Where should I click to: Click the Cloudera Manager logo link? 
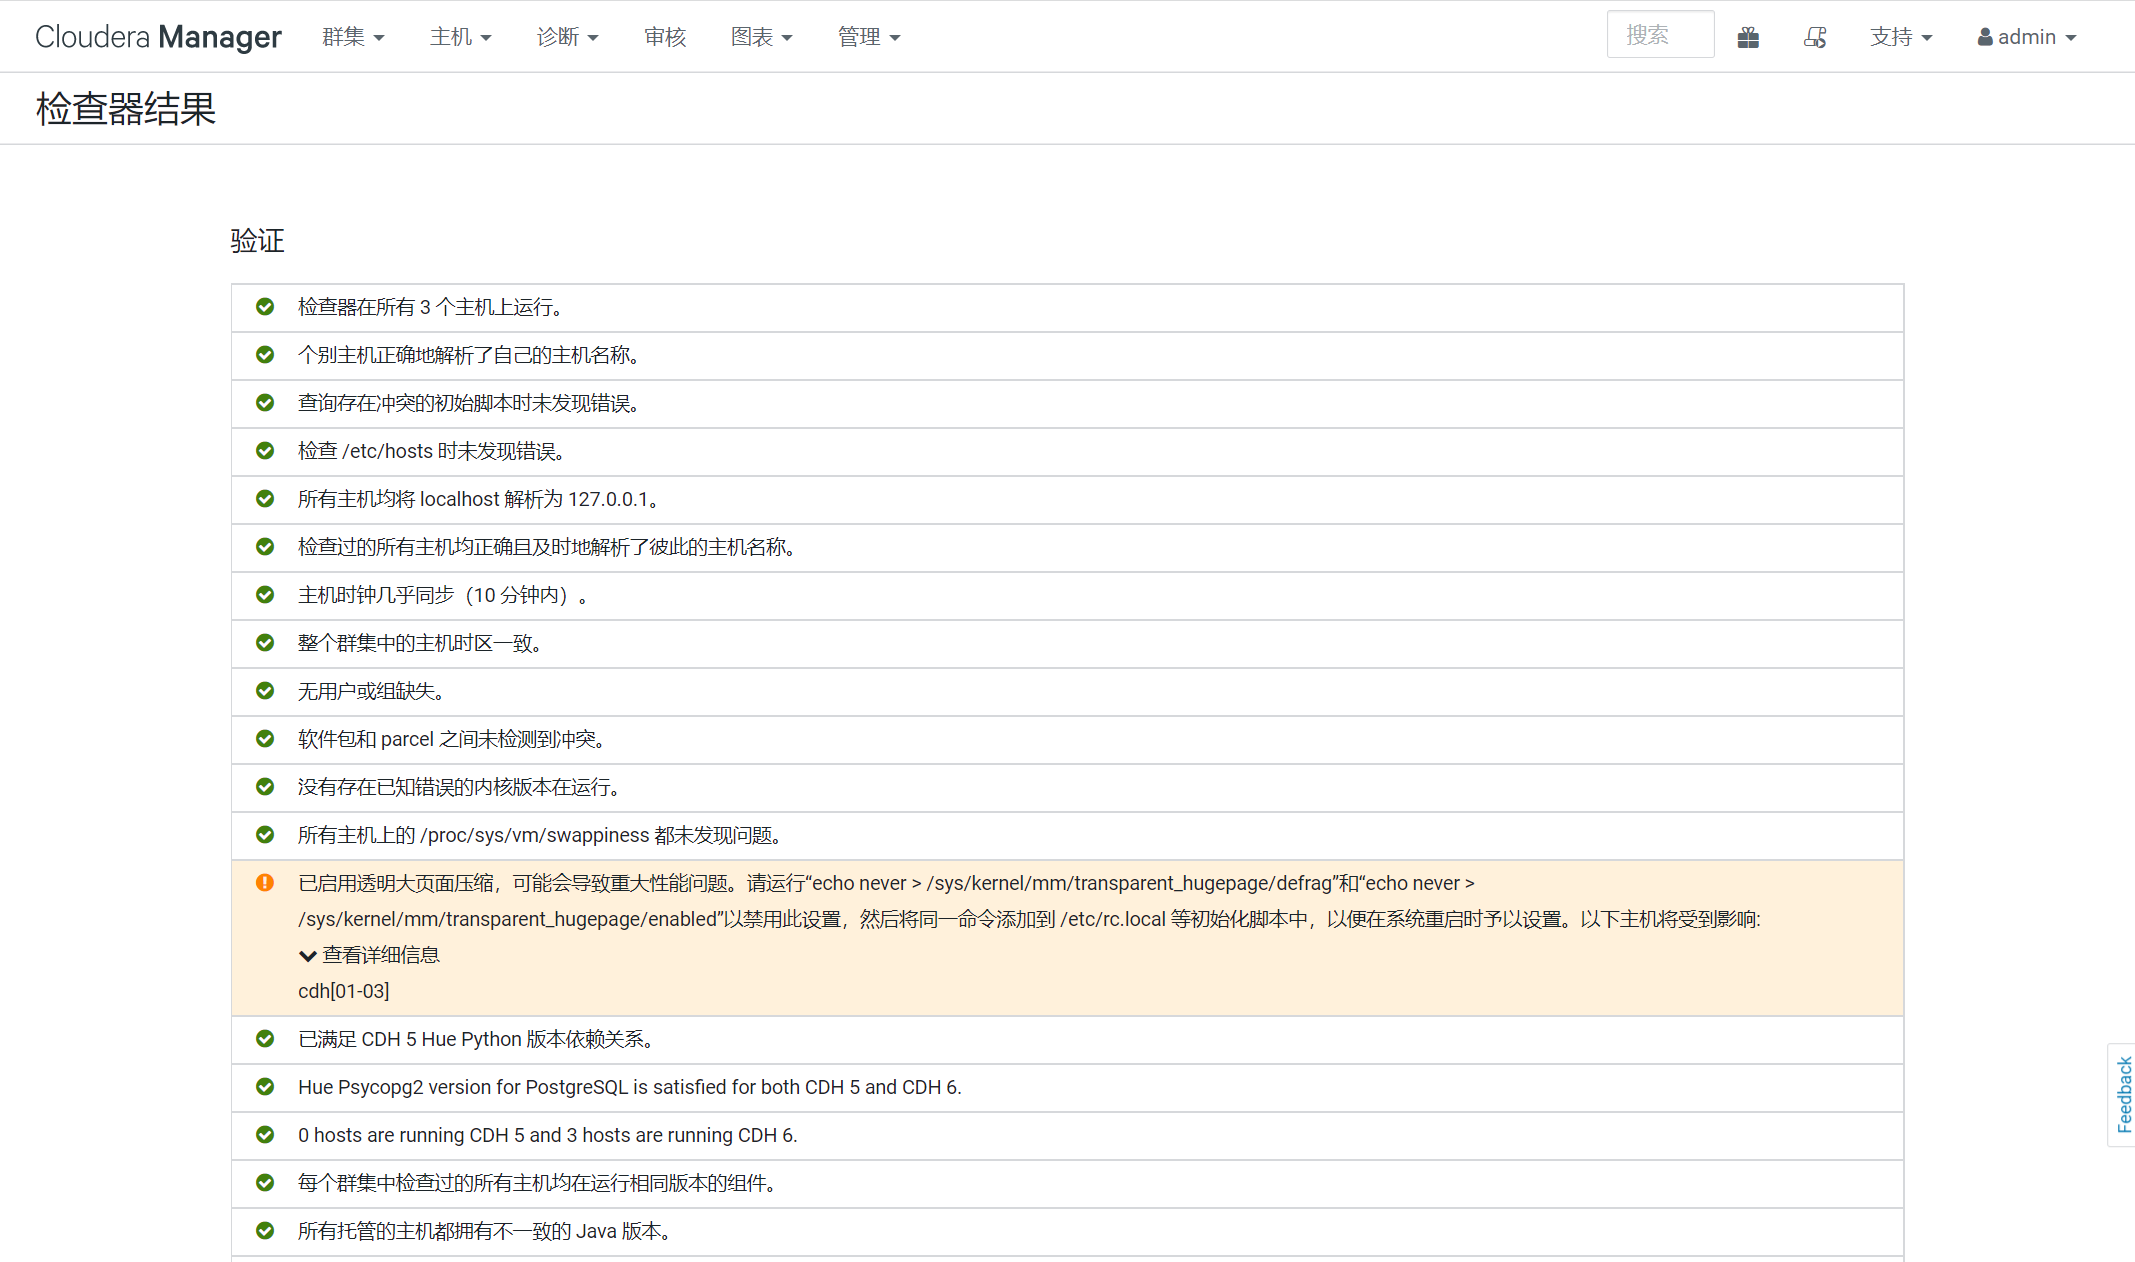point(158,37)
